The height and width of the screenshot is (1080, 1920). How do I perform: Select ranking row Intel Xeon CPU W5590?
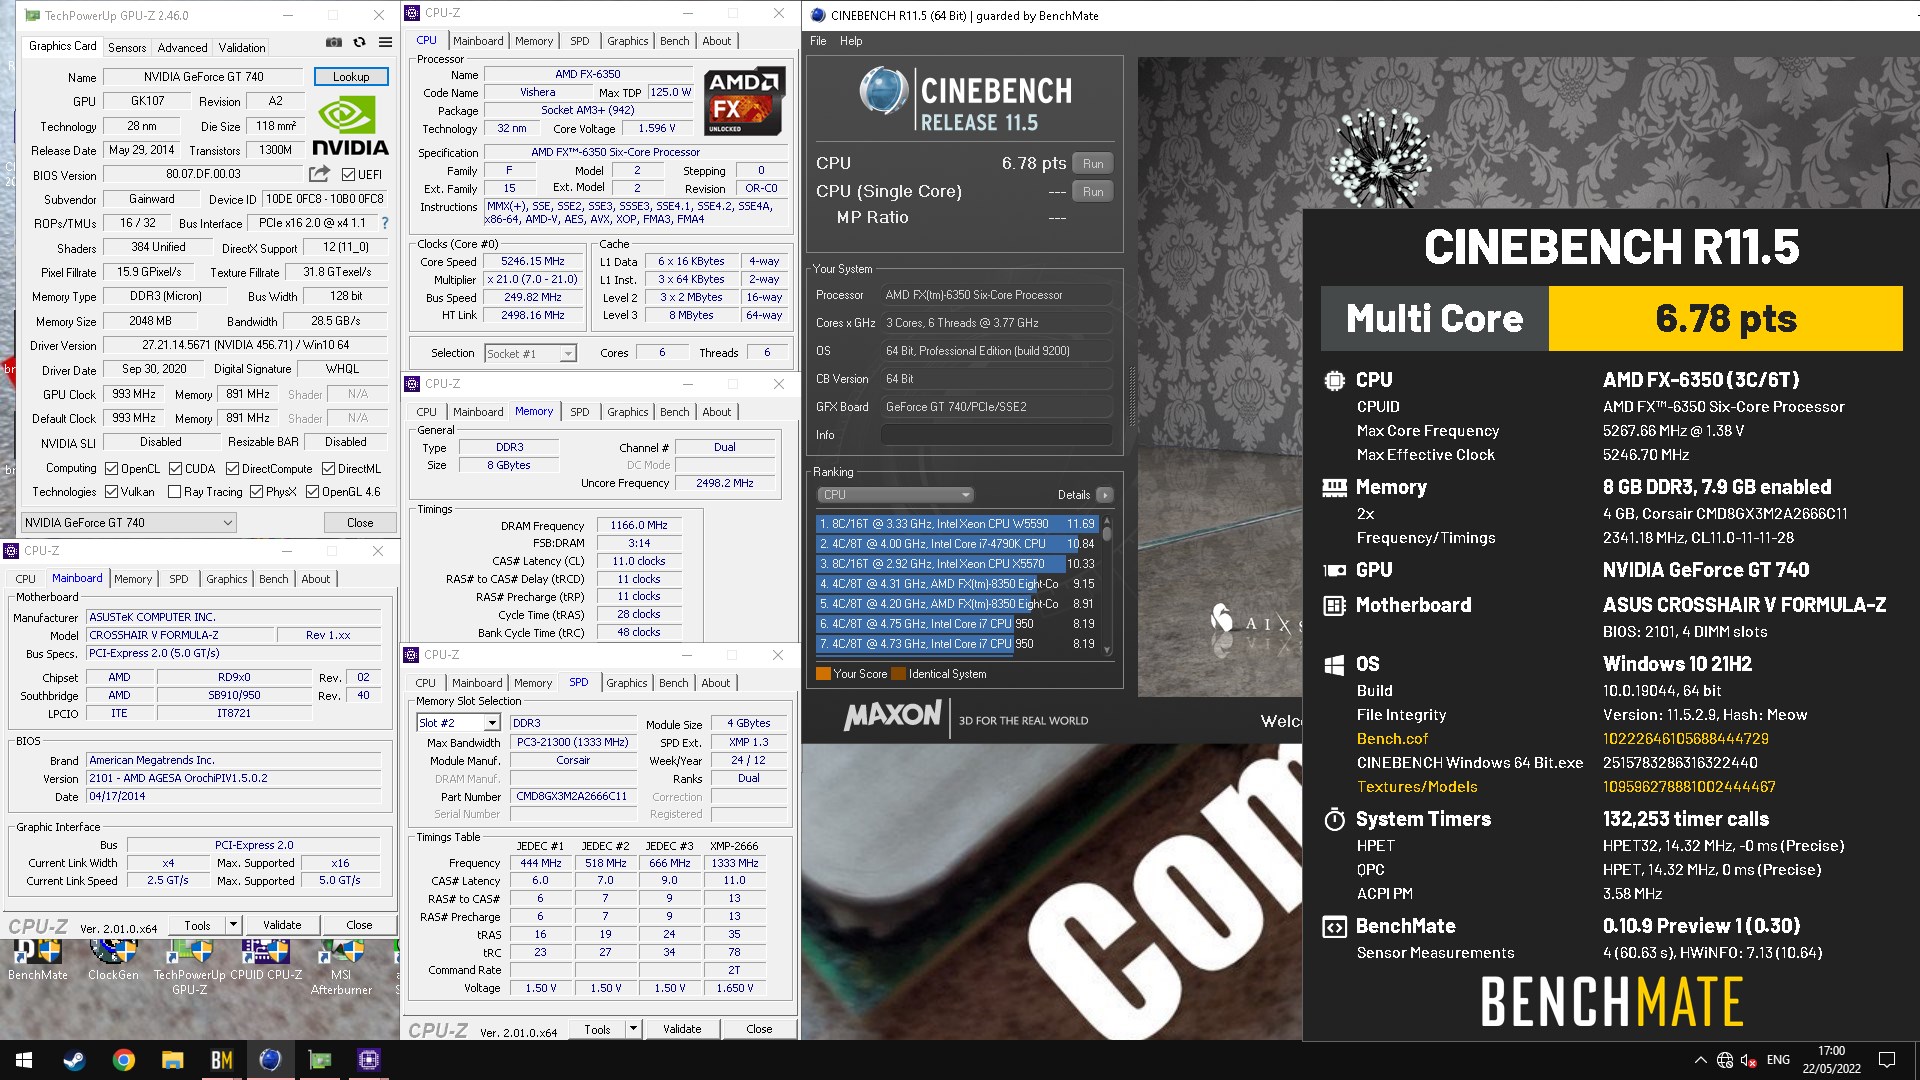click(956, 523)
